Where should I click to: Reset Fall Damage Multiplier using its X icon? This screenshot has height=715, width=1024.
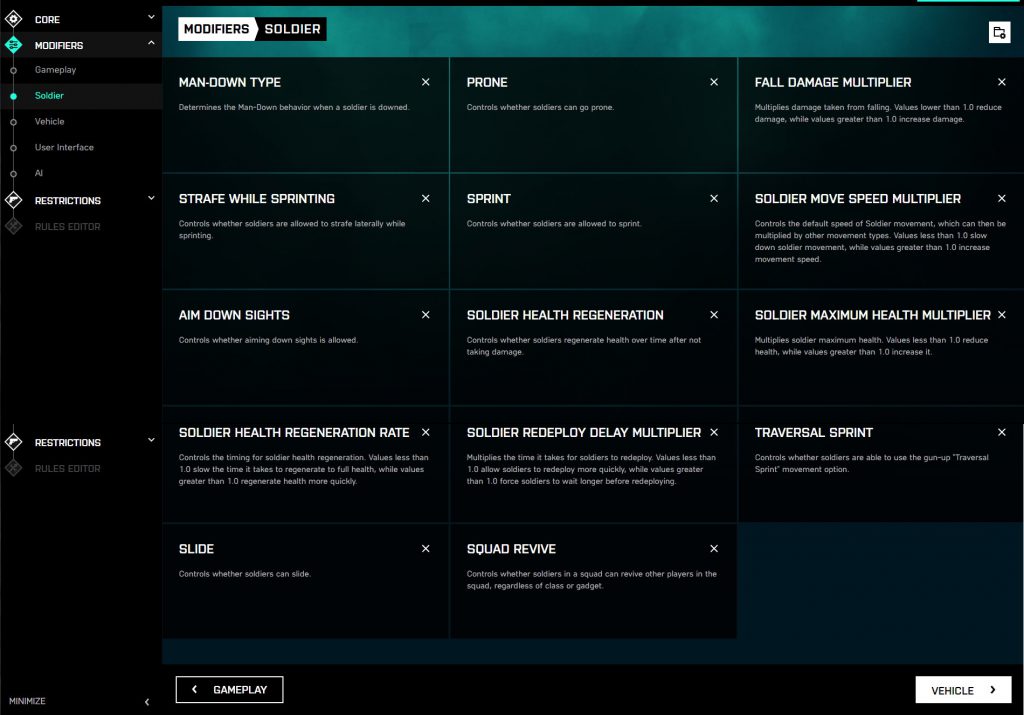(1002, 82)
